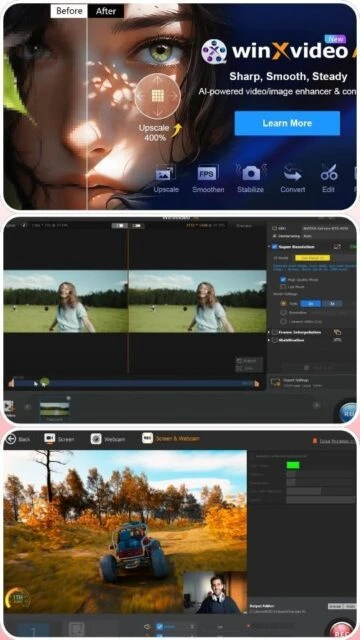360x640 pixels.
Task: Enable High Quality Mode checkbox
Action: click(x=283, y=280)
